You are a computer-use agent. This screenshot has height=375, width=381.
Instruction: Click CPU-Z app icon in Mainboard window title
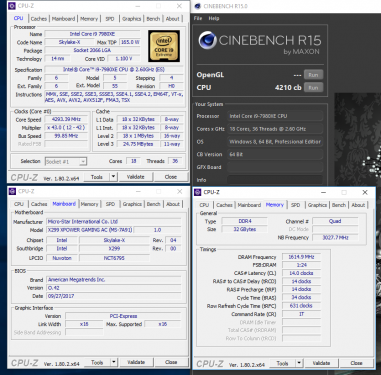click(12, 191)
